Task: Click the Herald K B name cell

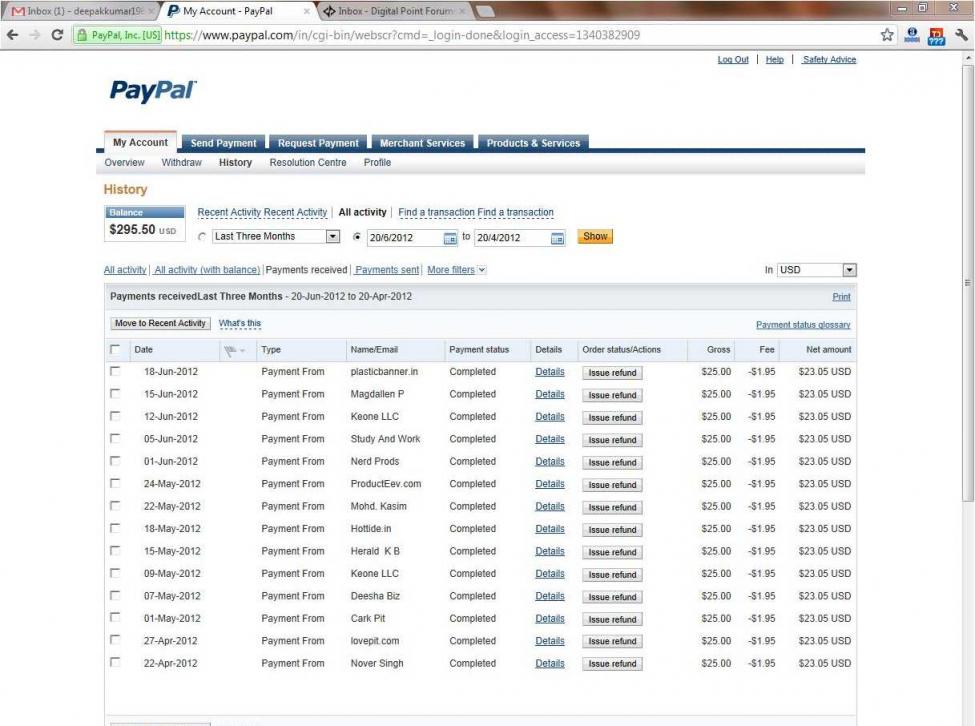Action: 375,551
